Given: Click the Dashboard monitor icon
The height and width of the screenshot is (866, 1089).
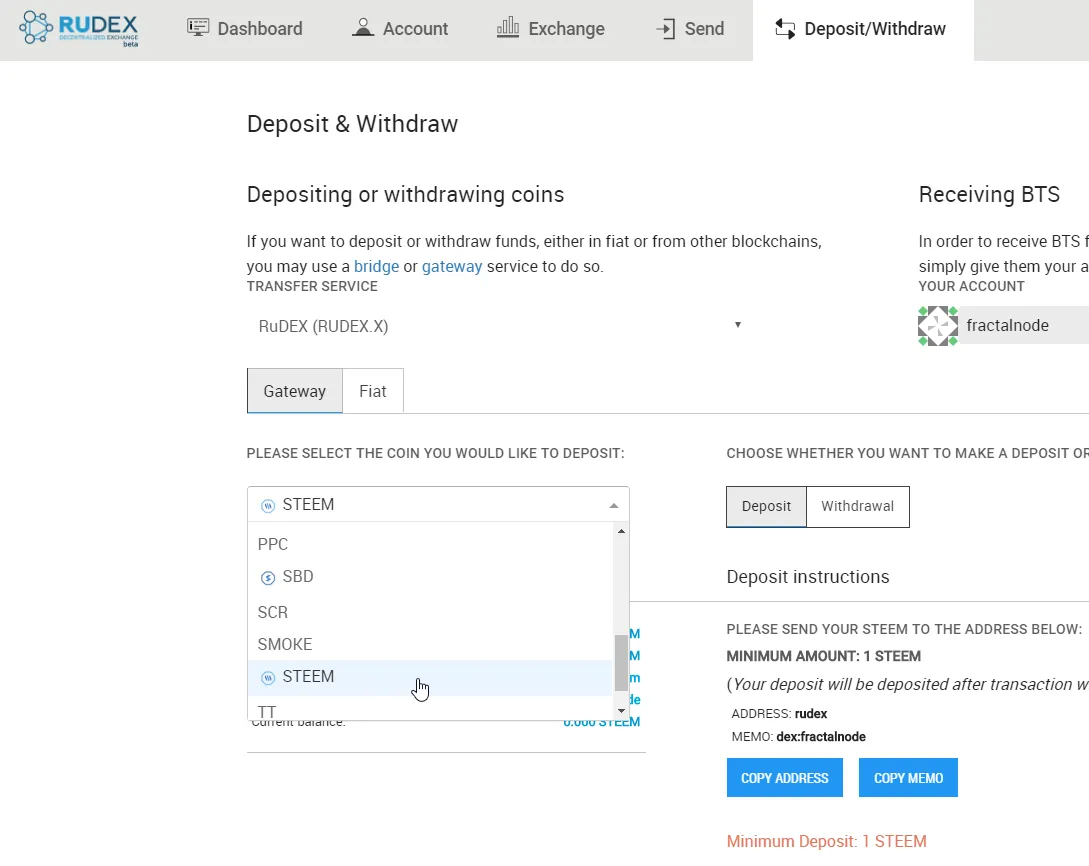Looking at the screenshot, I should (x=198, y=28).
